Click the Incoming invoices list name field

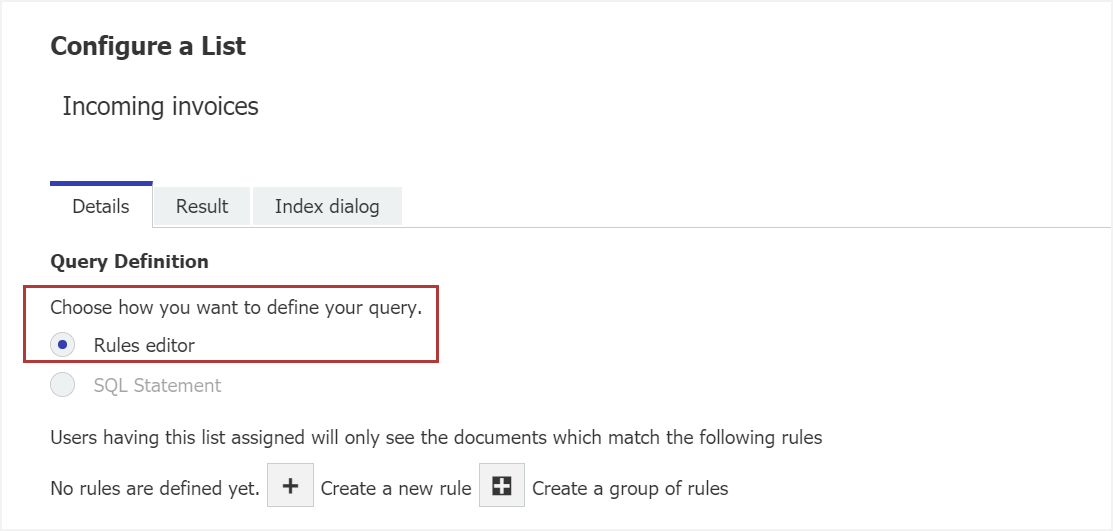pos(160,106)
